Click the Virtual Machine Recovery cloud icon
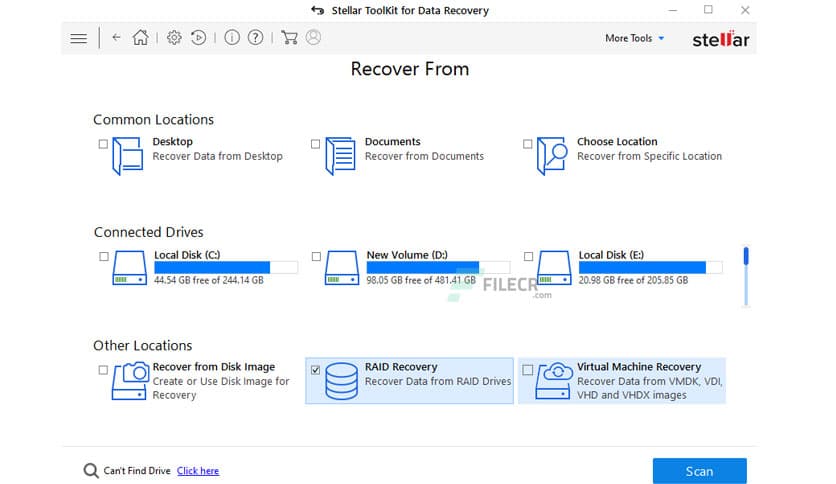The height and width of the screenshot is (484, 836). tap(553, 381)
